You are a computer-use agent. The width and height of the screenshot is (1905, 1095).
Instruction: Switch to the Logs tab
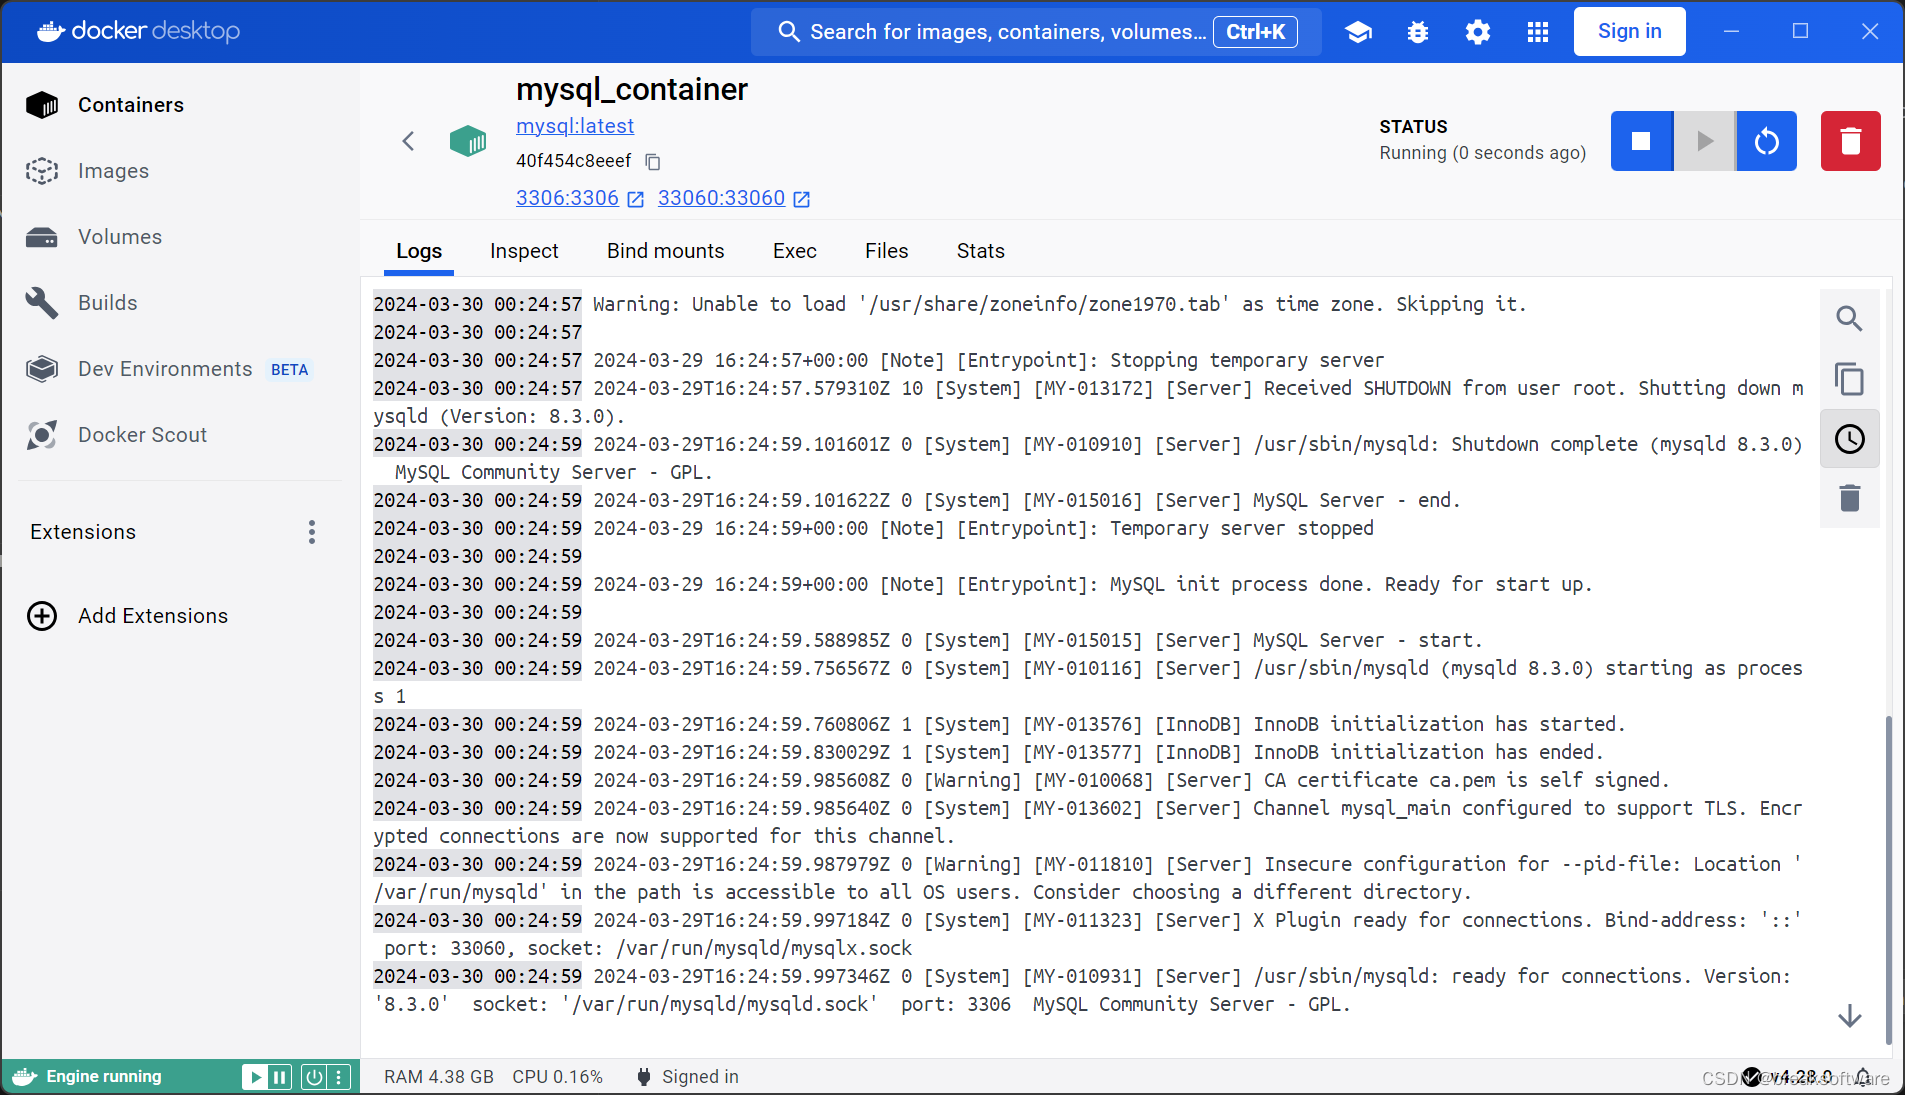click(419, 251)
